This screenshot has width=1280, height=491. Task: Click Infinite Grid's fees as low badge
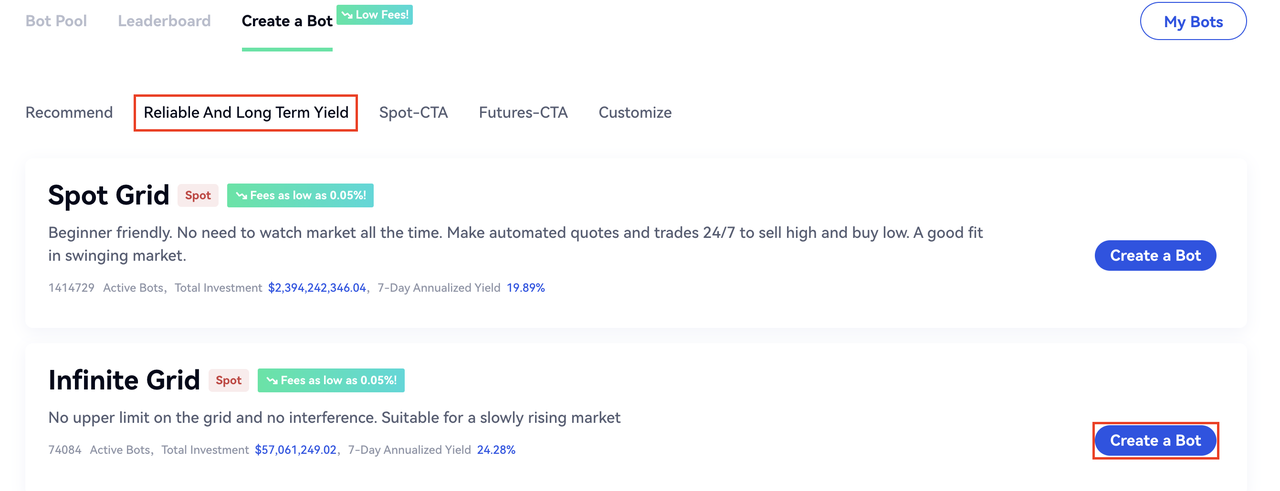tap(331, 380)
